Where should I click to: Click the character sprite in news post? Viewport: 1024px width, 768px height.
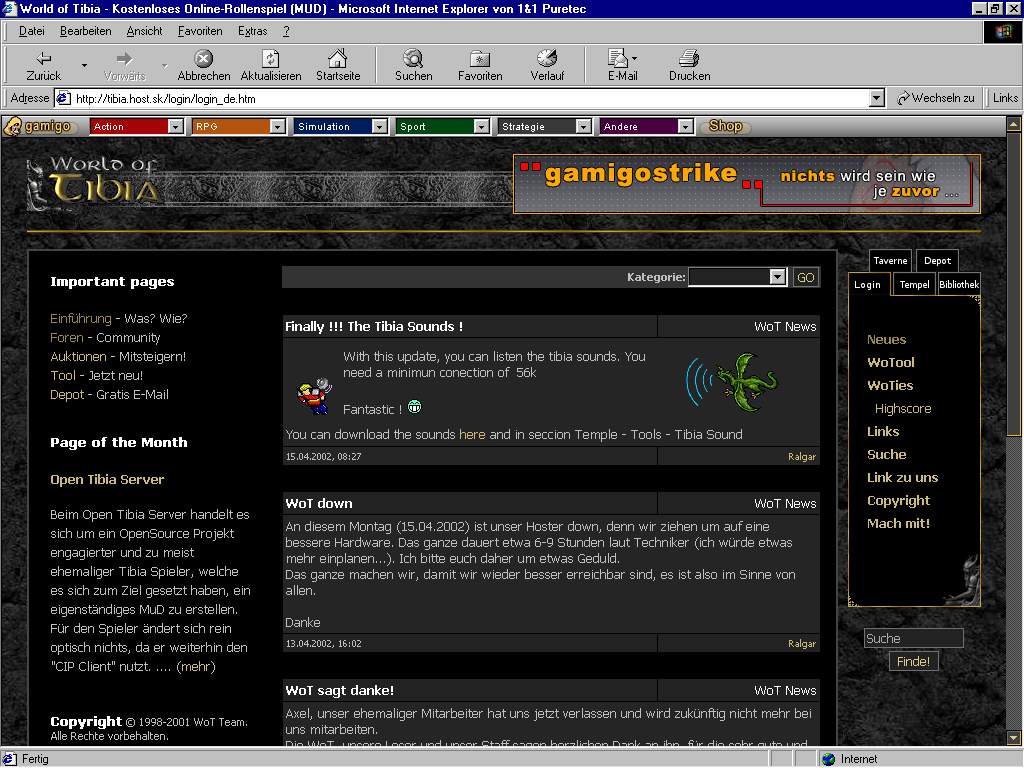[314, 396]
